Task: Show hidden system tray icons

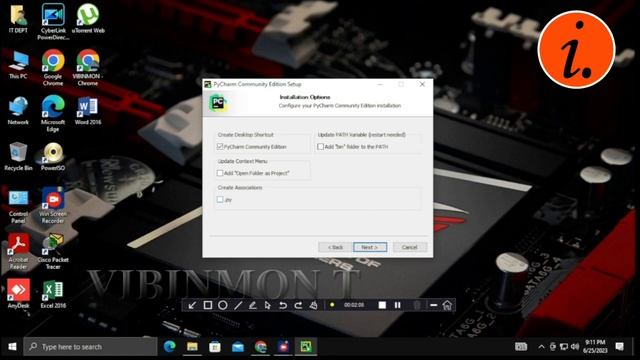Action: [541, 347]
